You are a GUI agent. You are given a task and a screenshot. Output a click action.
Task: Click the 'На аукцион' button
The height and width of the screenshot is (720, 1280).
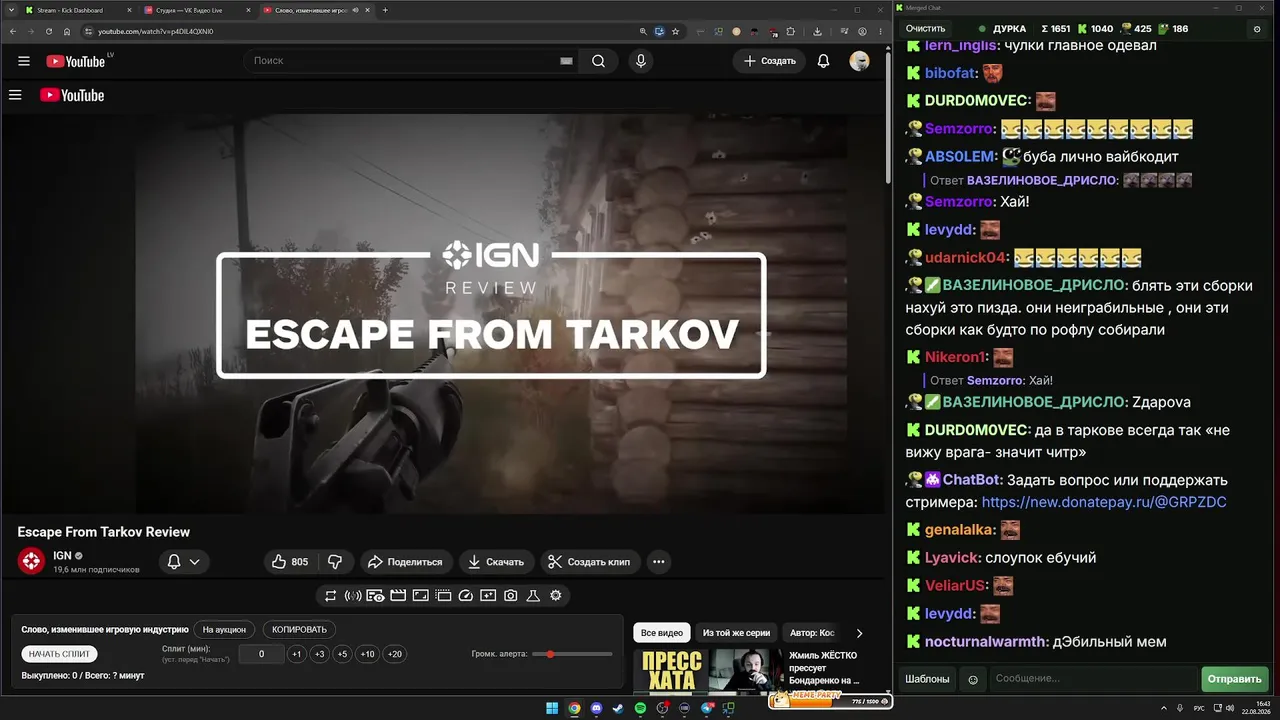tap(224, 630)
